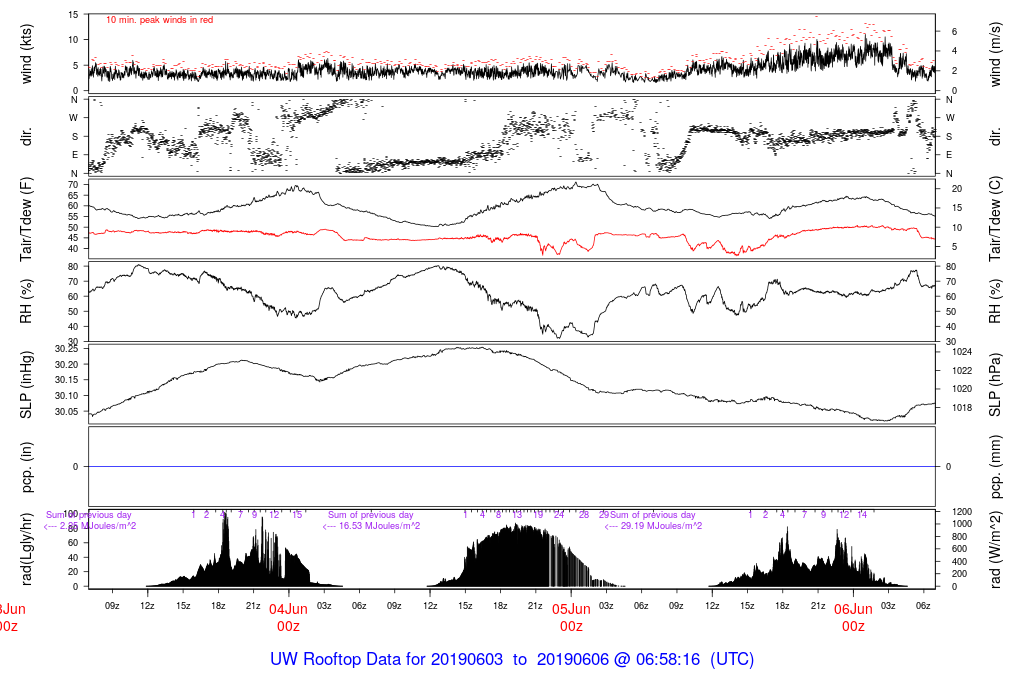Click the red '06Jun 00z' date label
The width and height of the screenshot is (1024, 700).
tap(853, 617)
